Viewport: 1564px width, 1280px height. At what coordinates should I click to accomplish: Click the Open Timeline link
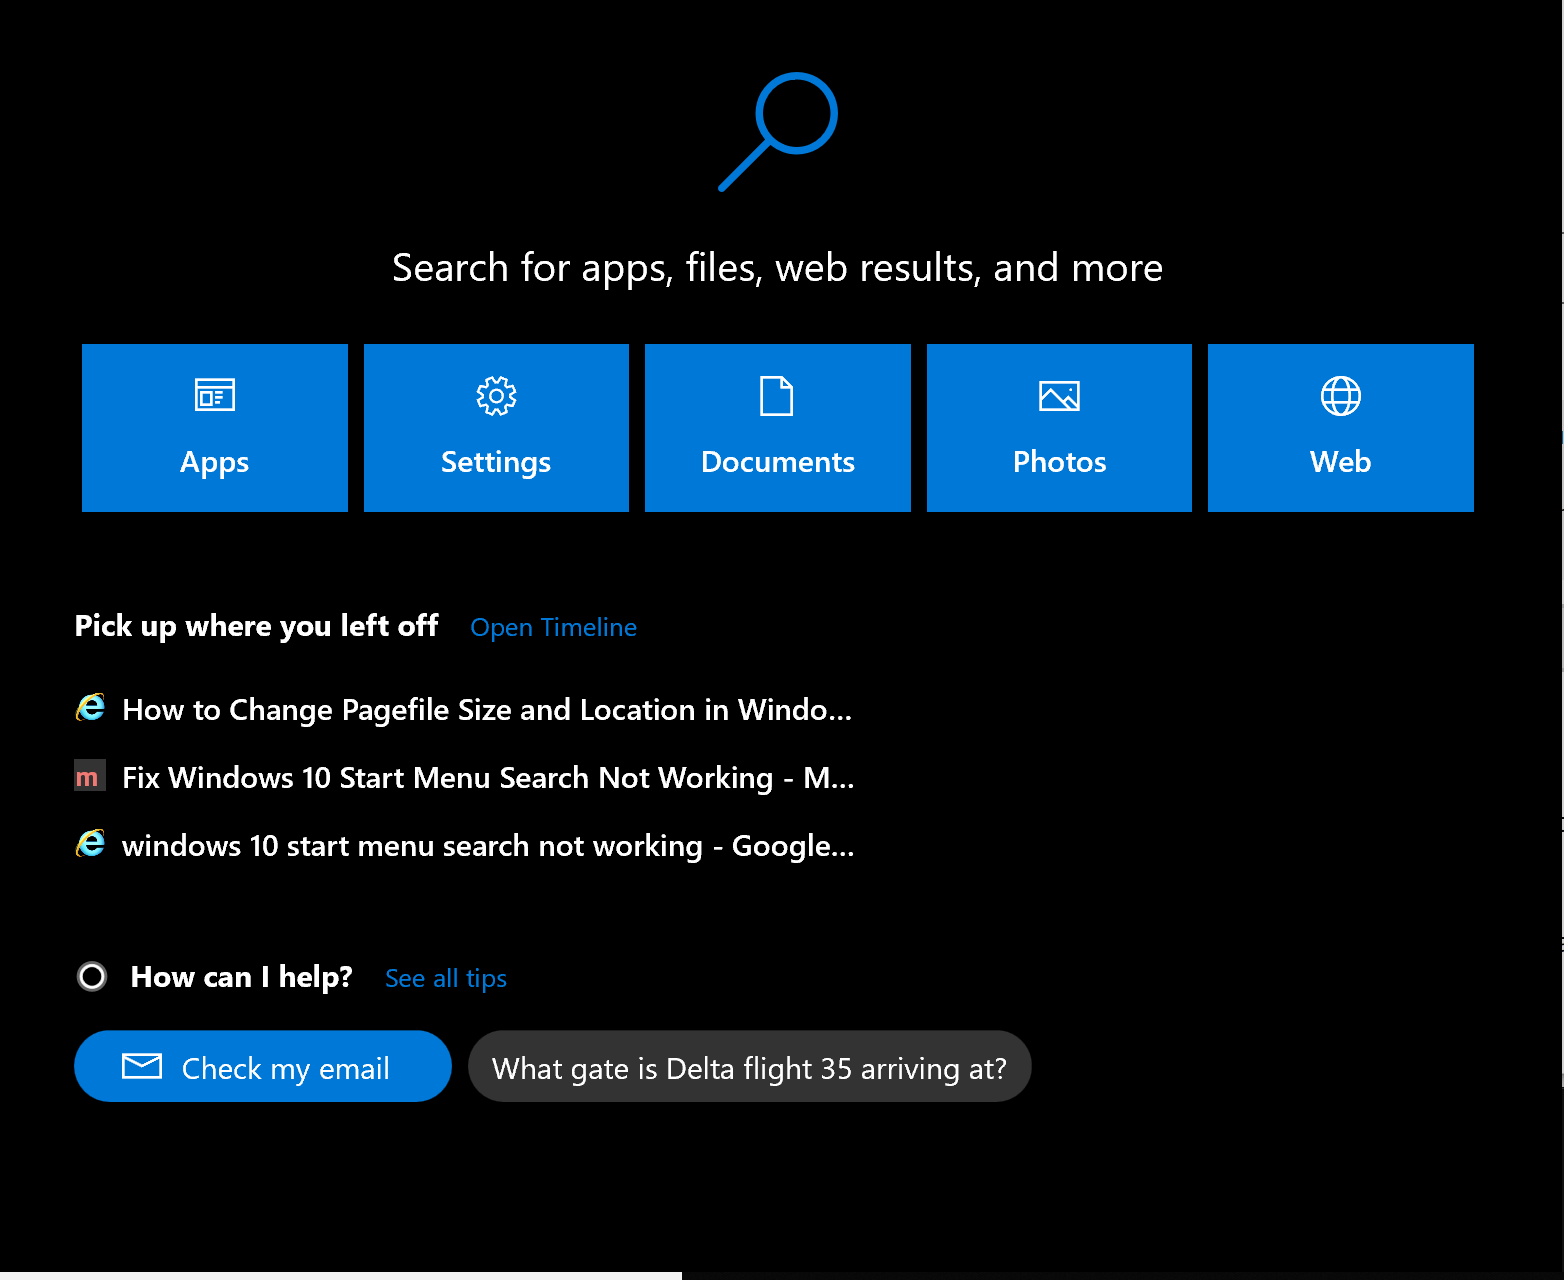tap(553, 627)
